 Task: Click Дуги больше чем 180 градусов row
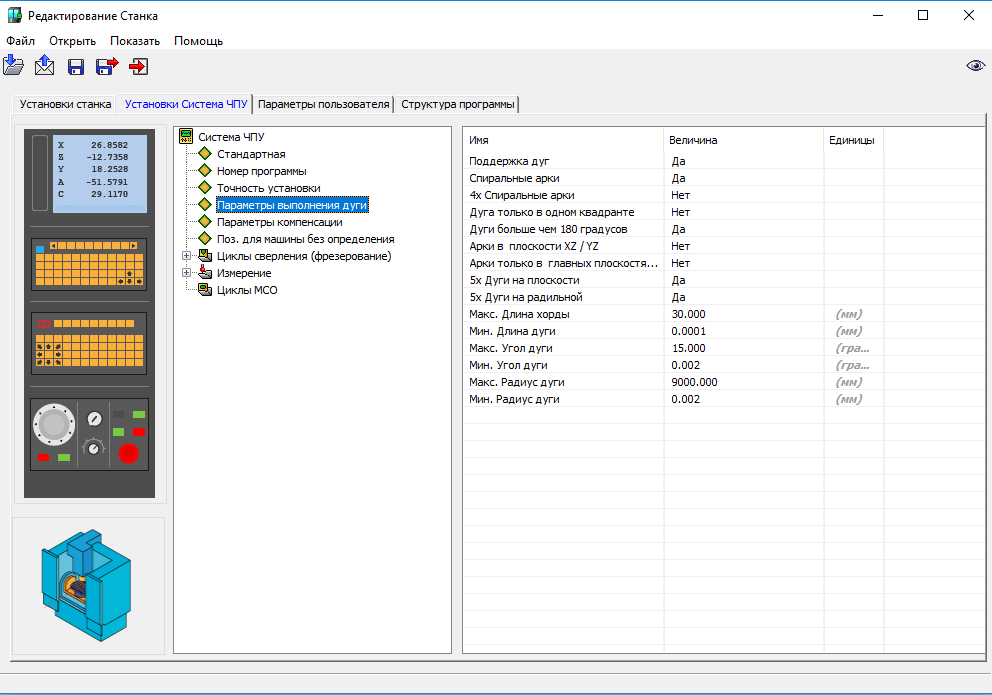coord(724,229)
